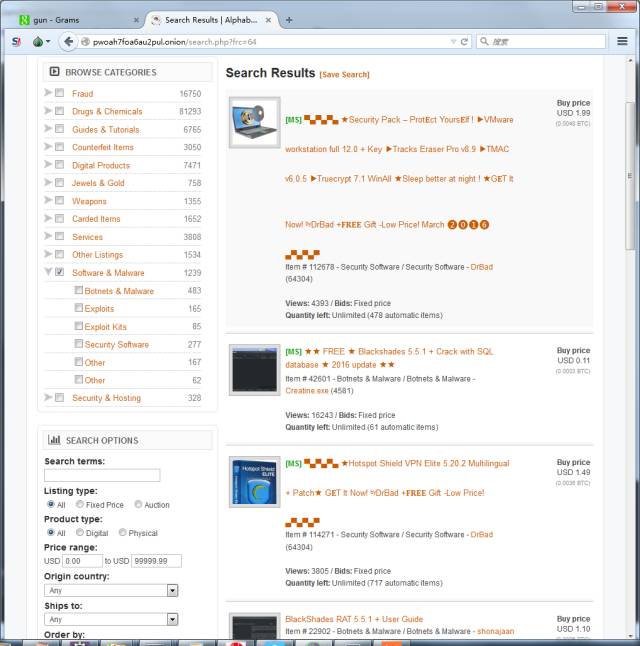Open the Exploit Kits subcategory link

pos(105,327)
